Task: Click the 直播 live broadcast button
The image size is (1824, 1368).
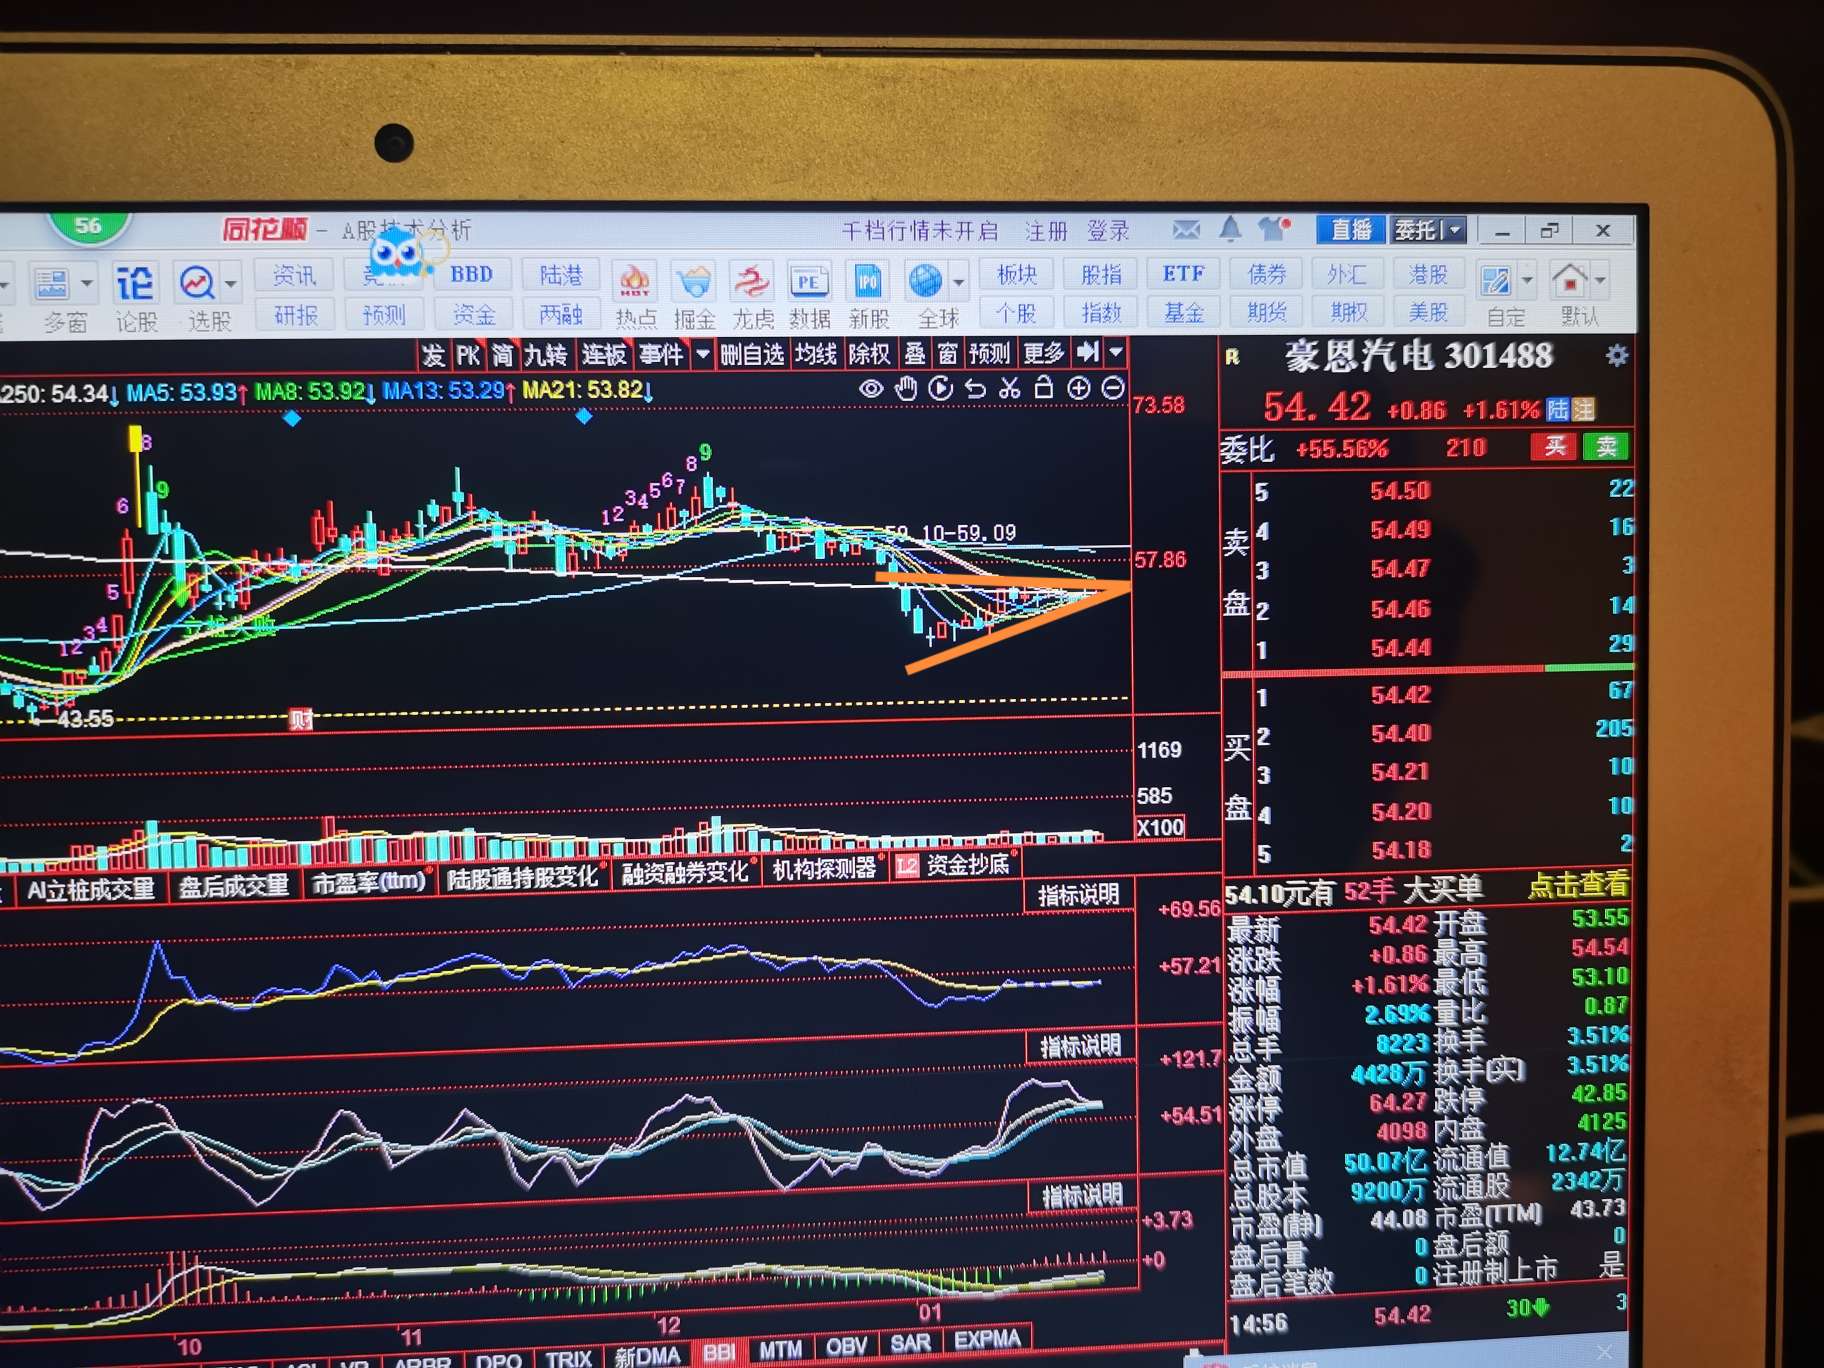Action: pyautogui.click(x=1350, y=230)
